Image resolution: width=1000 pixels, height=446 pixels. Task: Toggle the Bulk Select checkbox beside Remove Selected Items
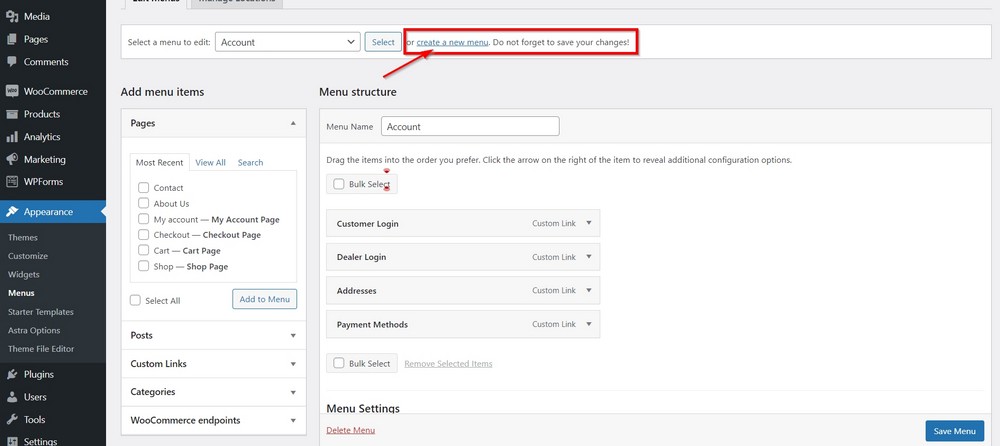(339, 364)
